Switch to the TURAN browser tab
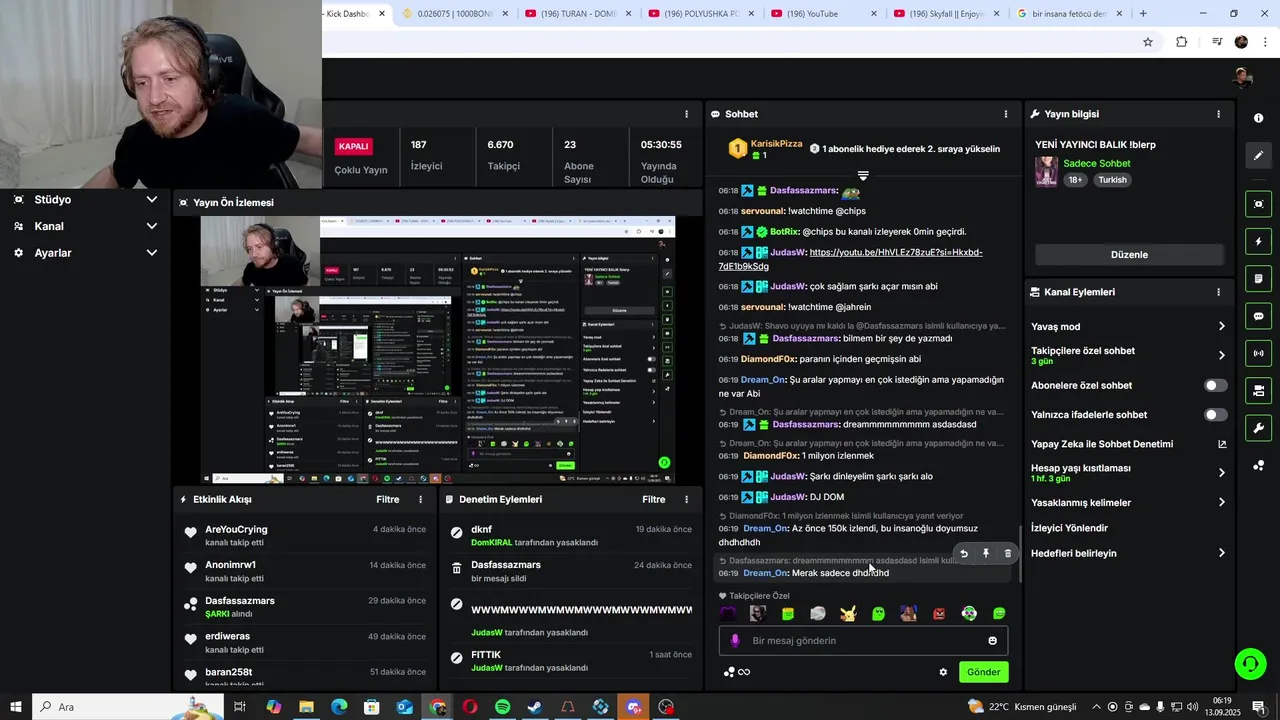Viewport: 1280px width, 720px height. pos(577,14)
